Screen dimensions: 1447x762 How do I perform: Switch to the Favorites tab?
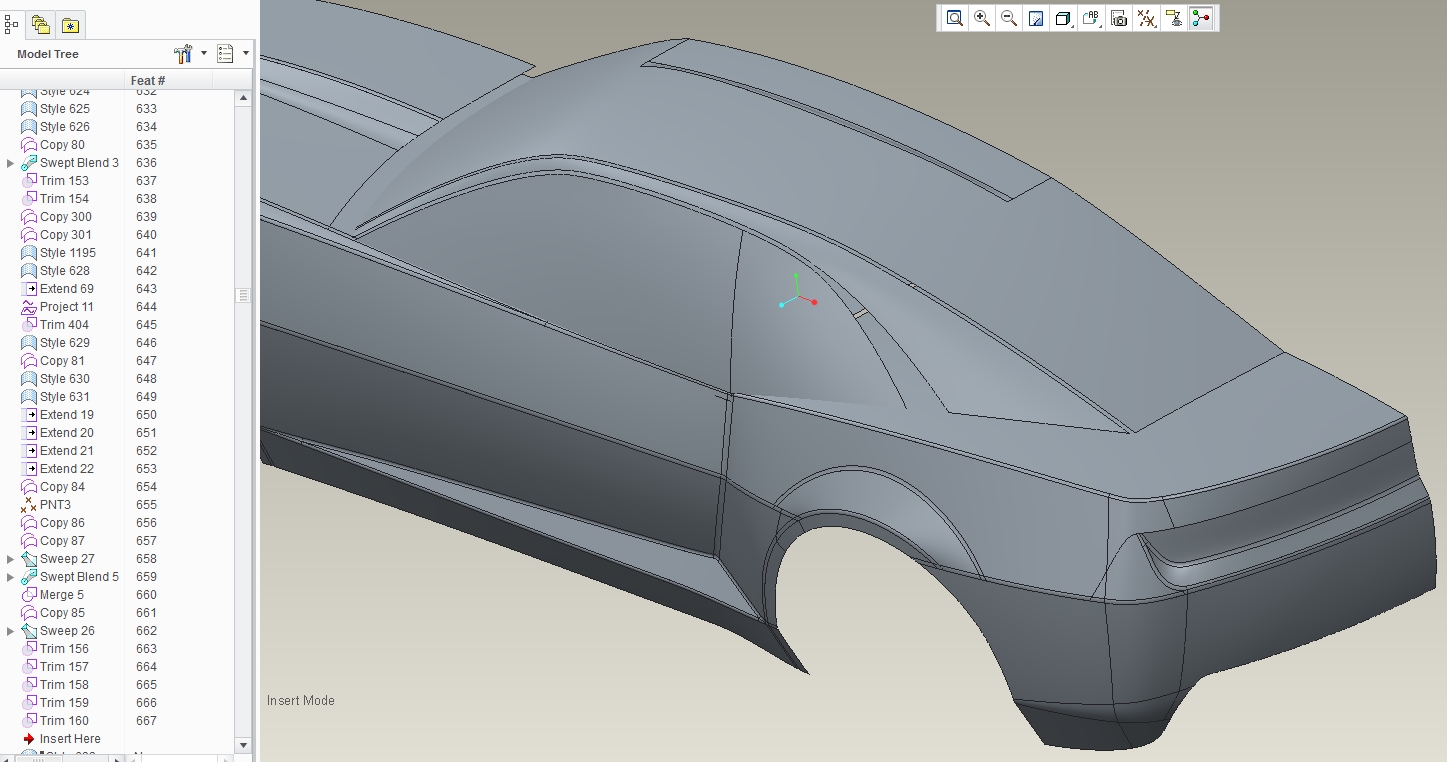coord(70,25)
